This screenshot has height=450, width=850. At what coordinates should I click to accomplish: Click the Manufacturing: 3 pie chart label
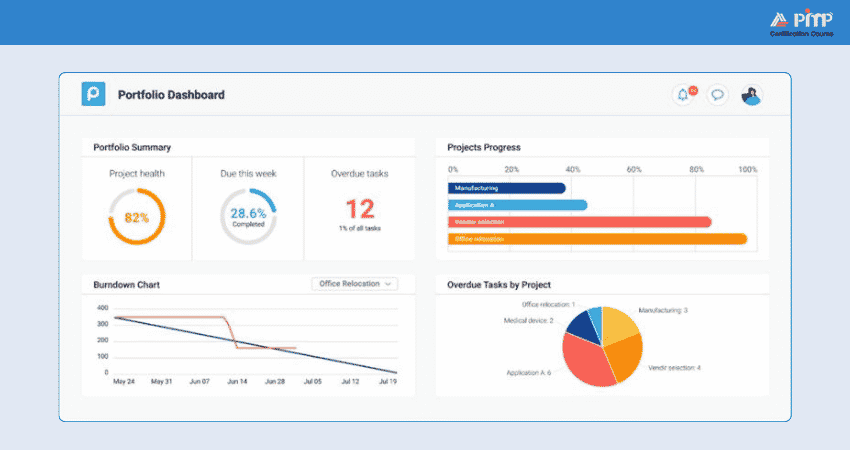[x=663, y=311]
